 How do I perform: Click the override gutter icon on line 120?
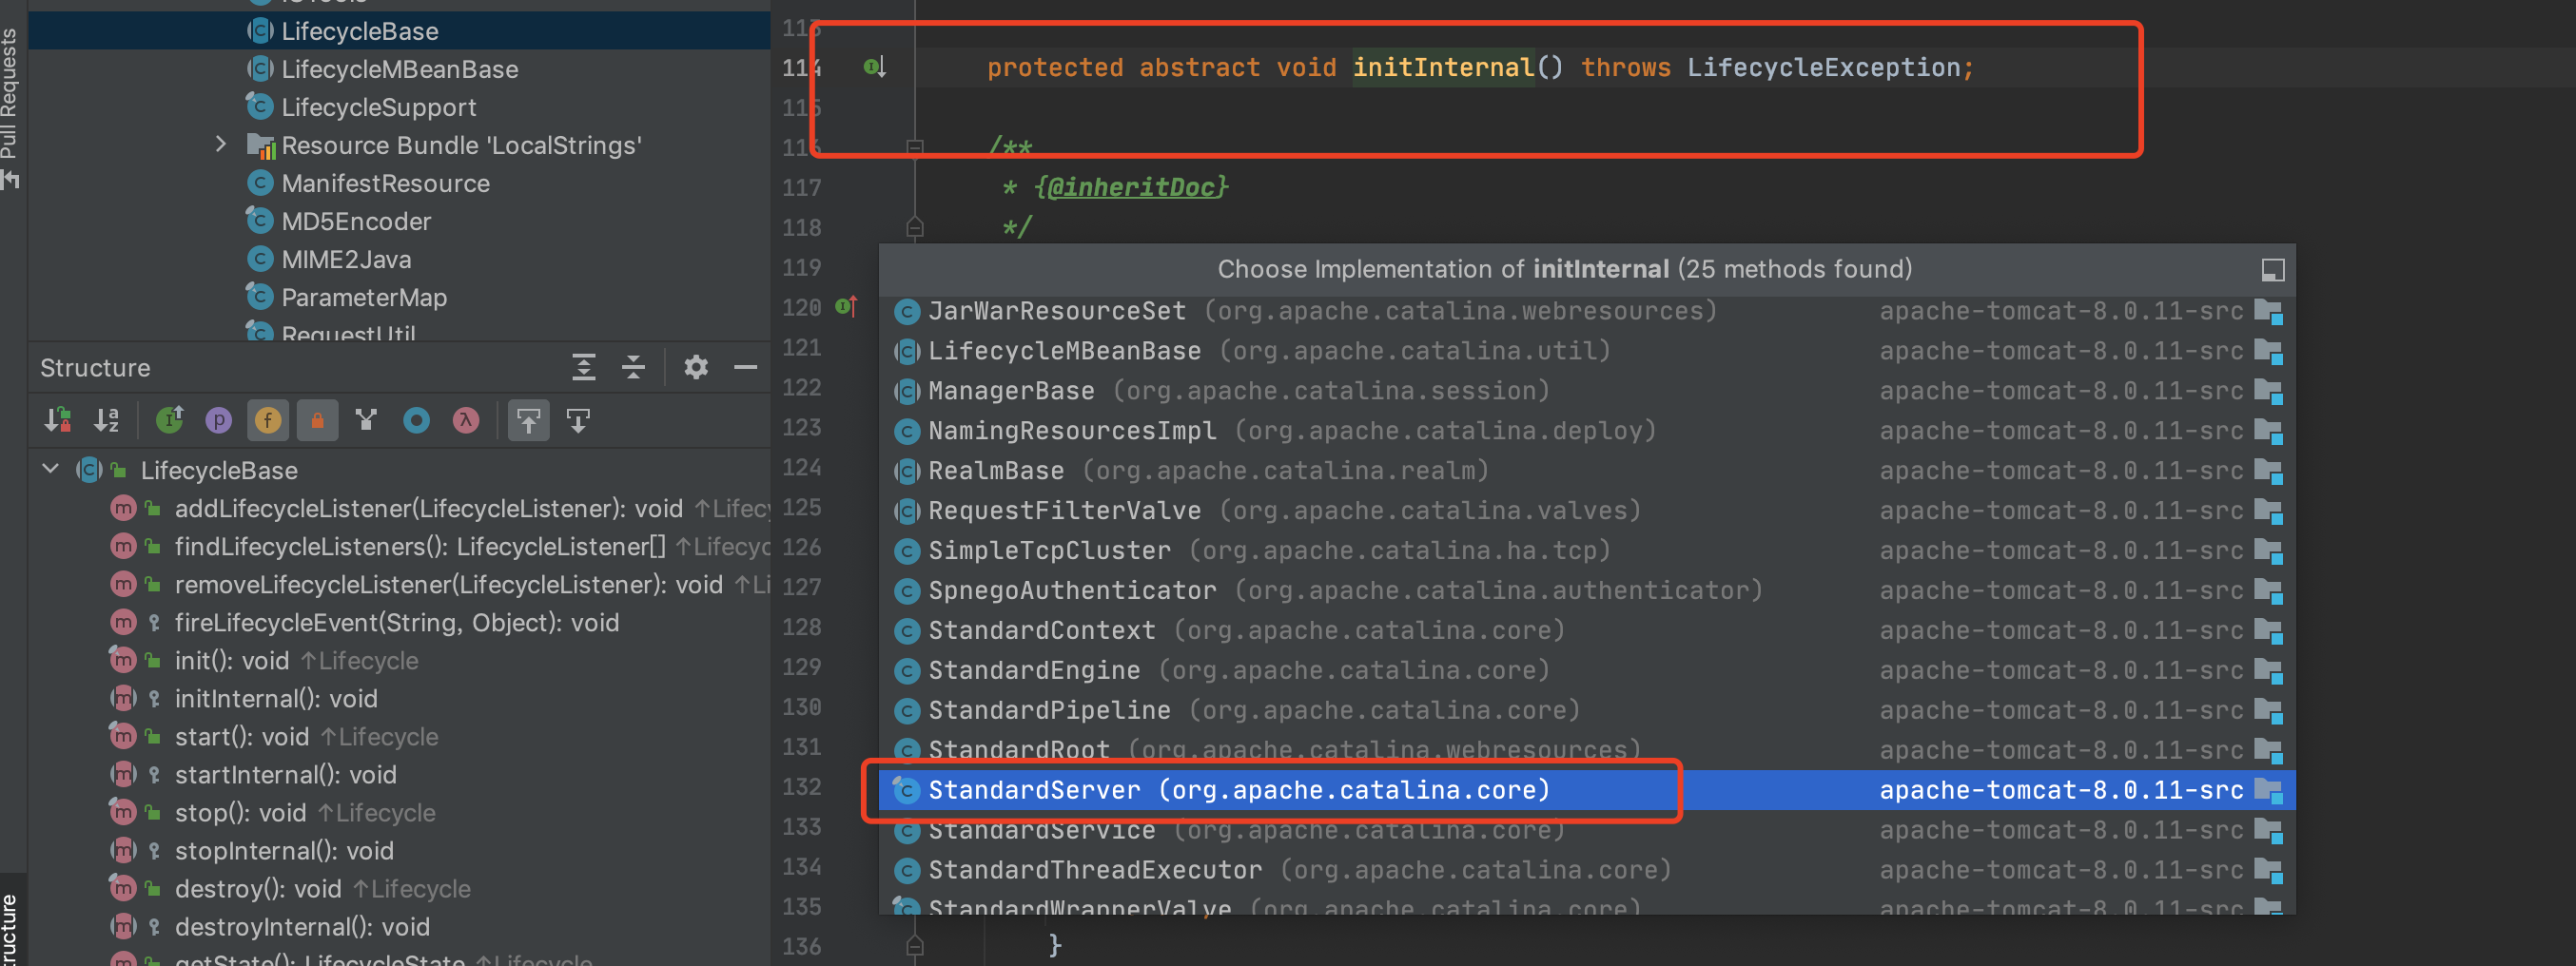coord(846,307)
